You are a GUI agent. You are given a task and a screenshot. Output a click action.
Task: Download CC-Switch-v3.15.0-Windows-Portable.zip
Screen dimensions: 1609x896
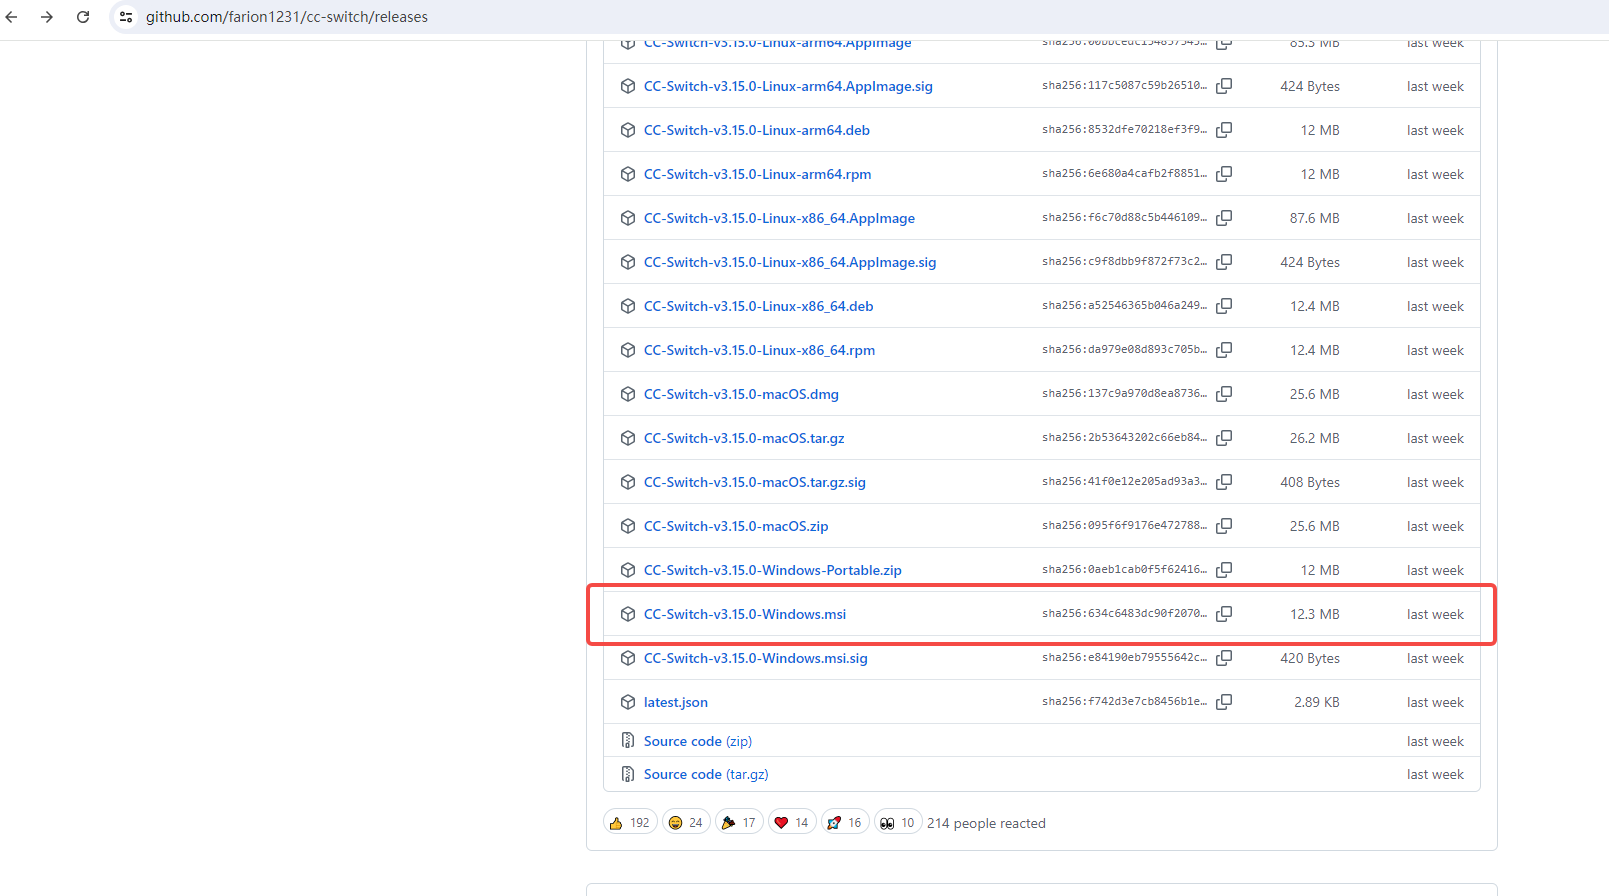click(x=773, y=570)
